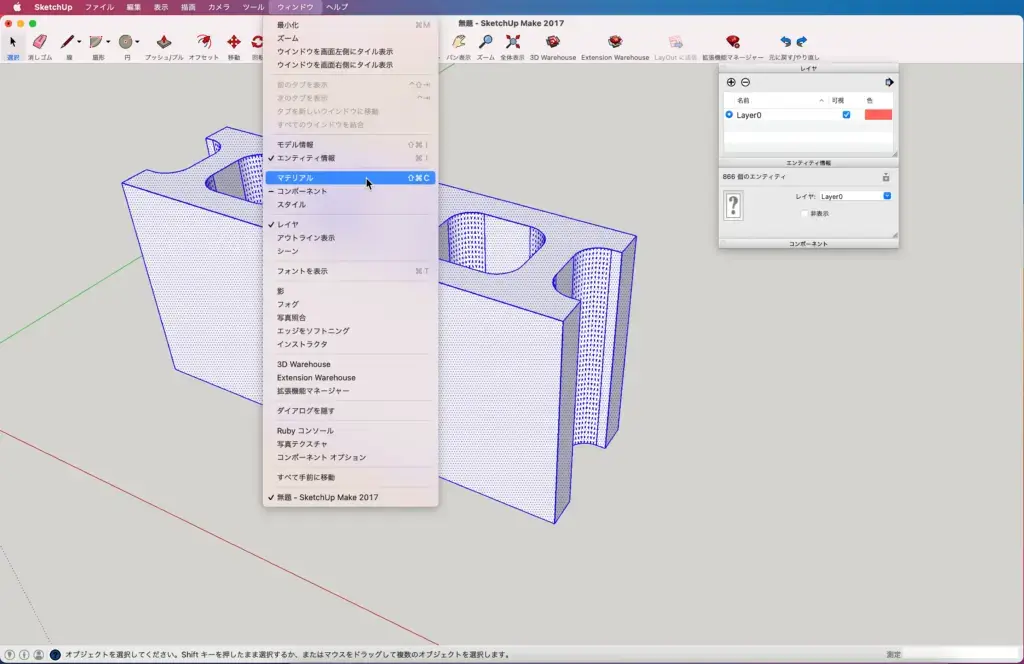Collapse the レイヤ panel header
Image resolution: width=1024 pixels, height=664 pixels.
click(x=808, y=69)
